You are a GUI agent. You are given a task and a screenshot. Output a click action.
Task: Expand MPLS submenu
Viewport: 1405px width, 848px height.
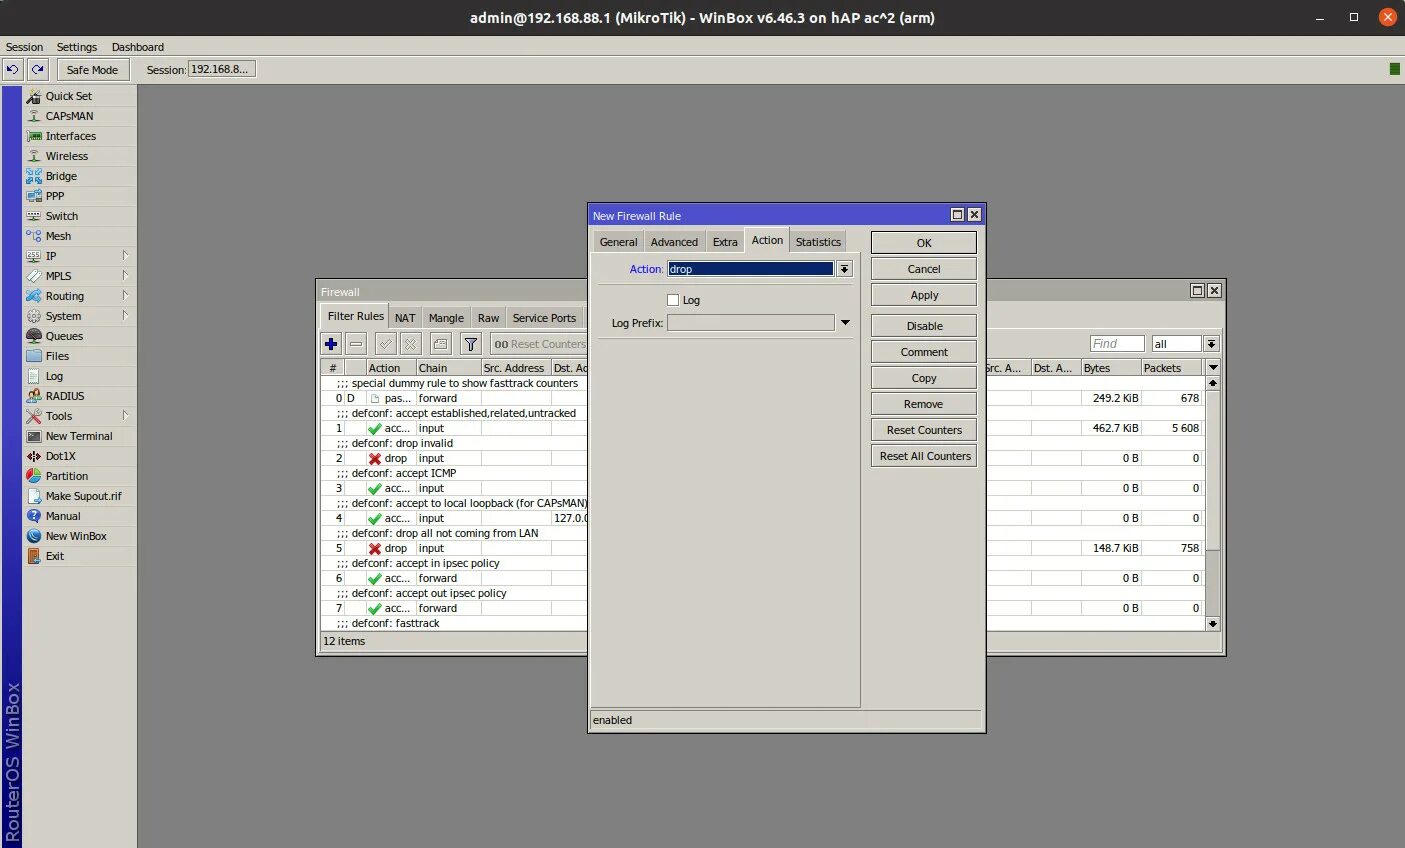(125, 276)
